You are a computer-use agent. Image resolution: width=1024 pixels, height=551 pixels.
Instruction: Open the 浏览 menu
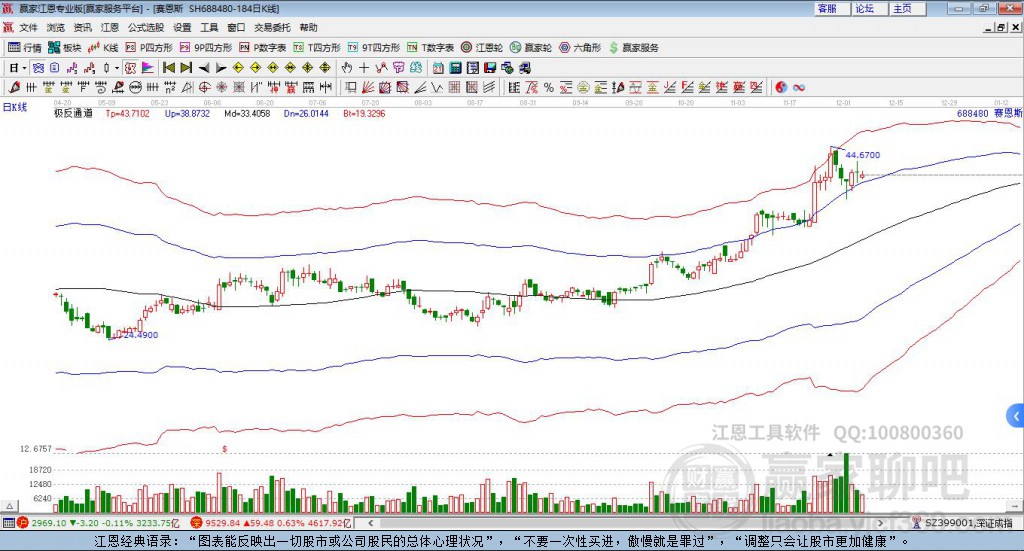pyautogui.click(x=56, y=27)
